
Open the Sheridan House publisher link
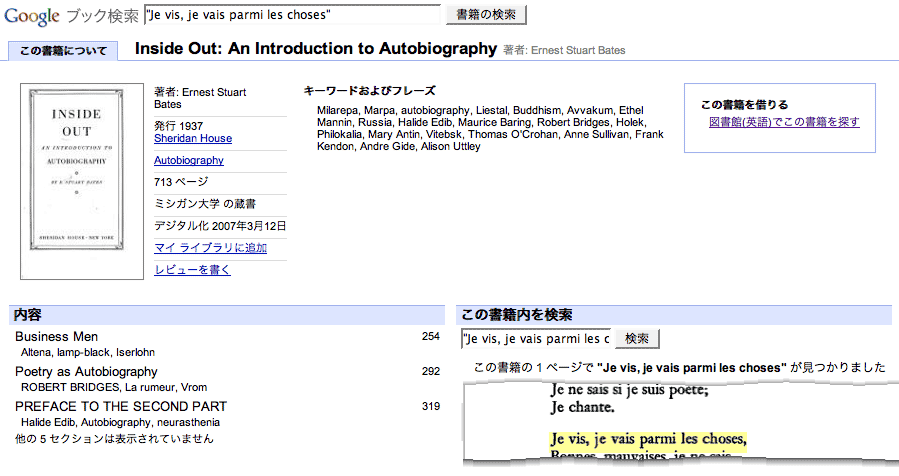(x=193, y=138)
